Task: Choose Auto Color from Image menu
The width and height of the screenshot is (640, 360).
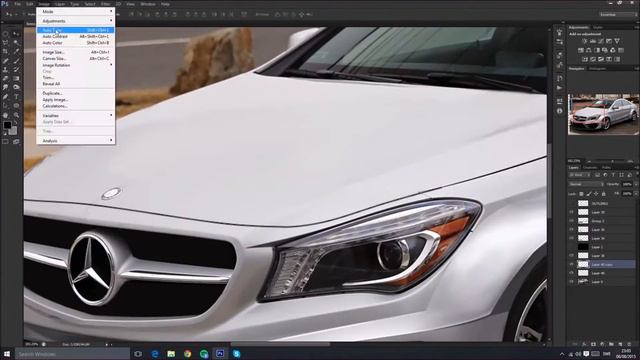Action: (x=76, y=43)
